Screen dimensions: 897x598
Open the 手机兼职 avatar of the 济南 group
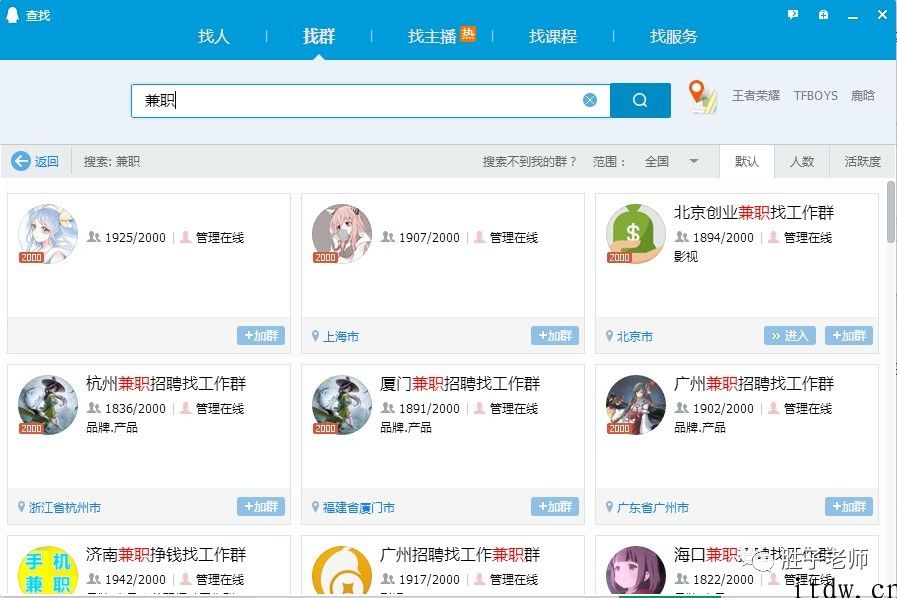pos(48,570)
